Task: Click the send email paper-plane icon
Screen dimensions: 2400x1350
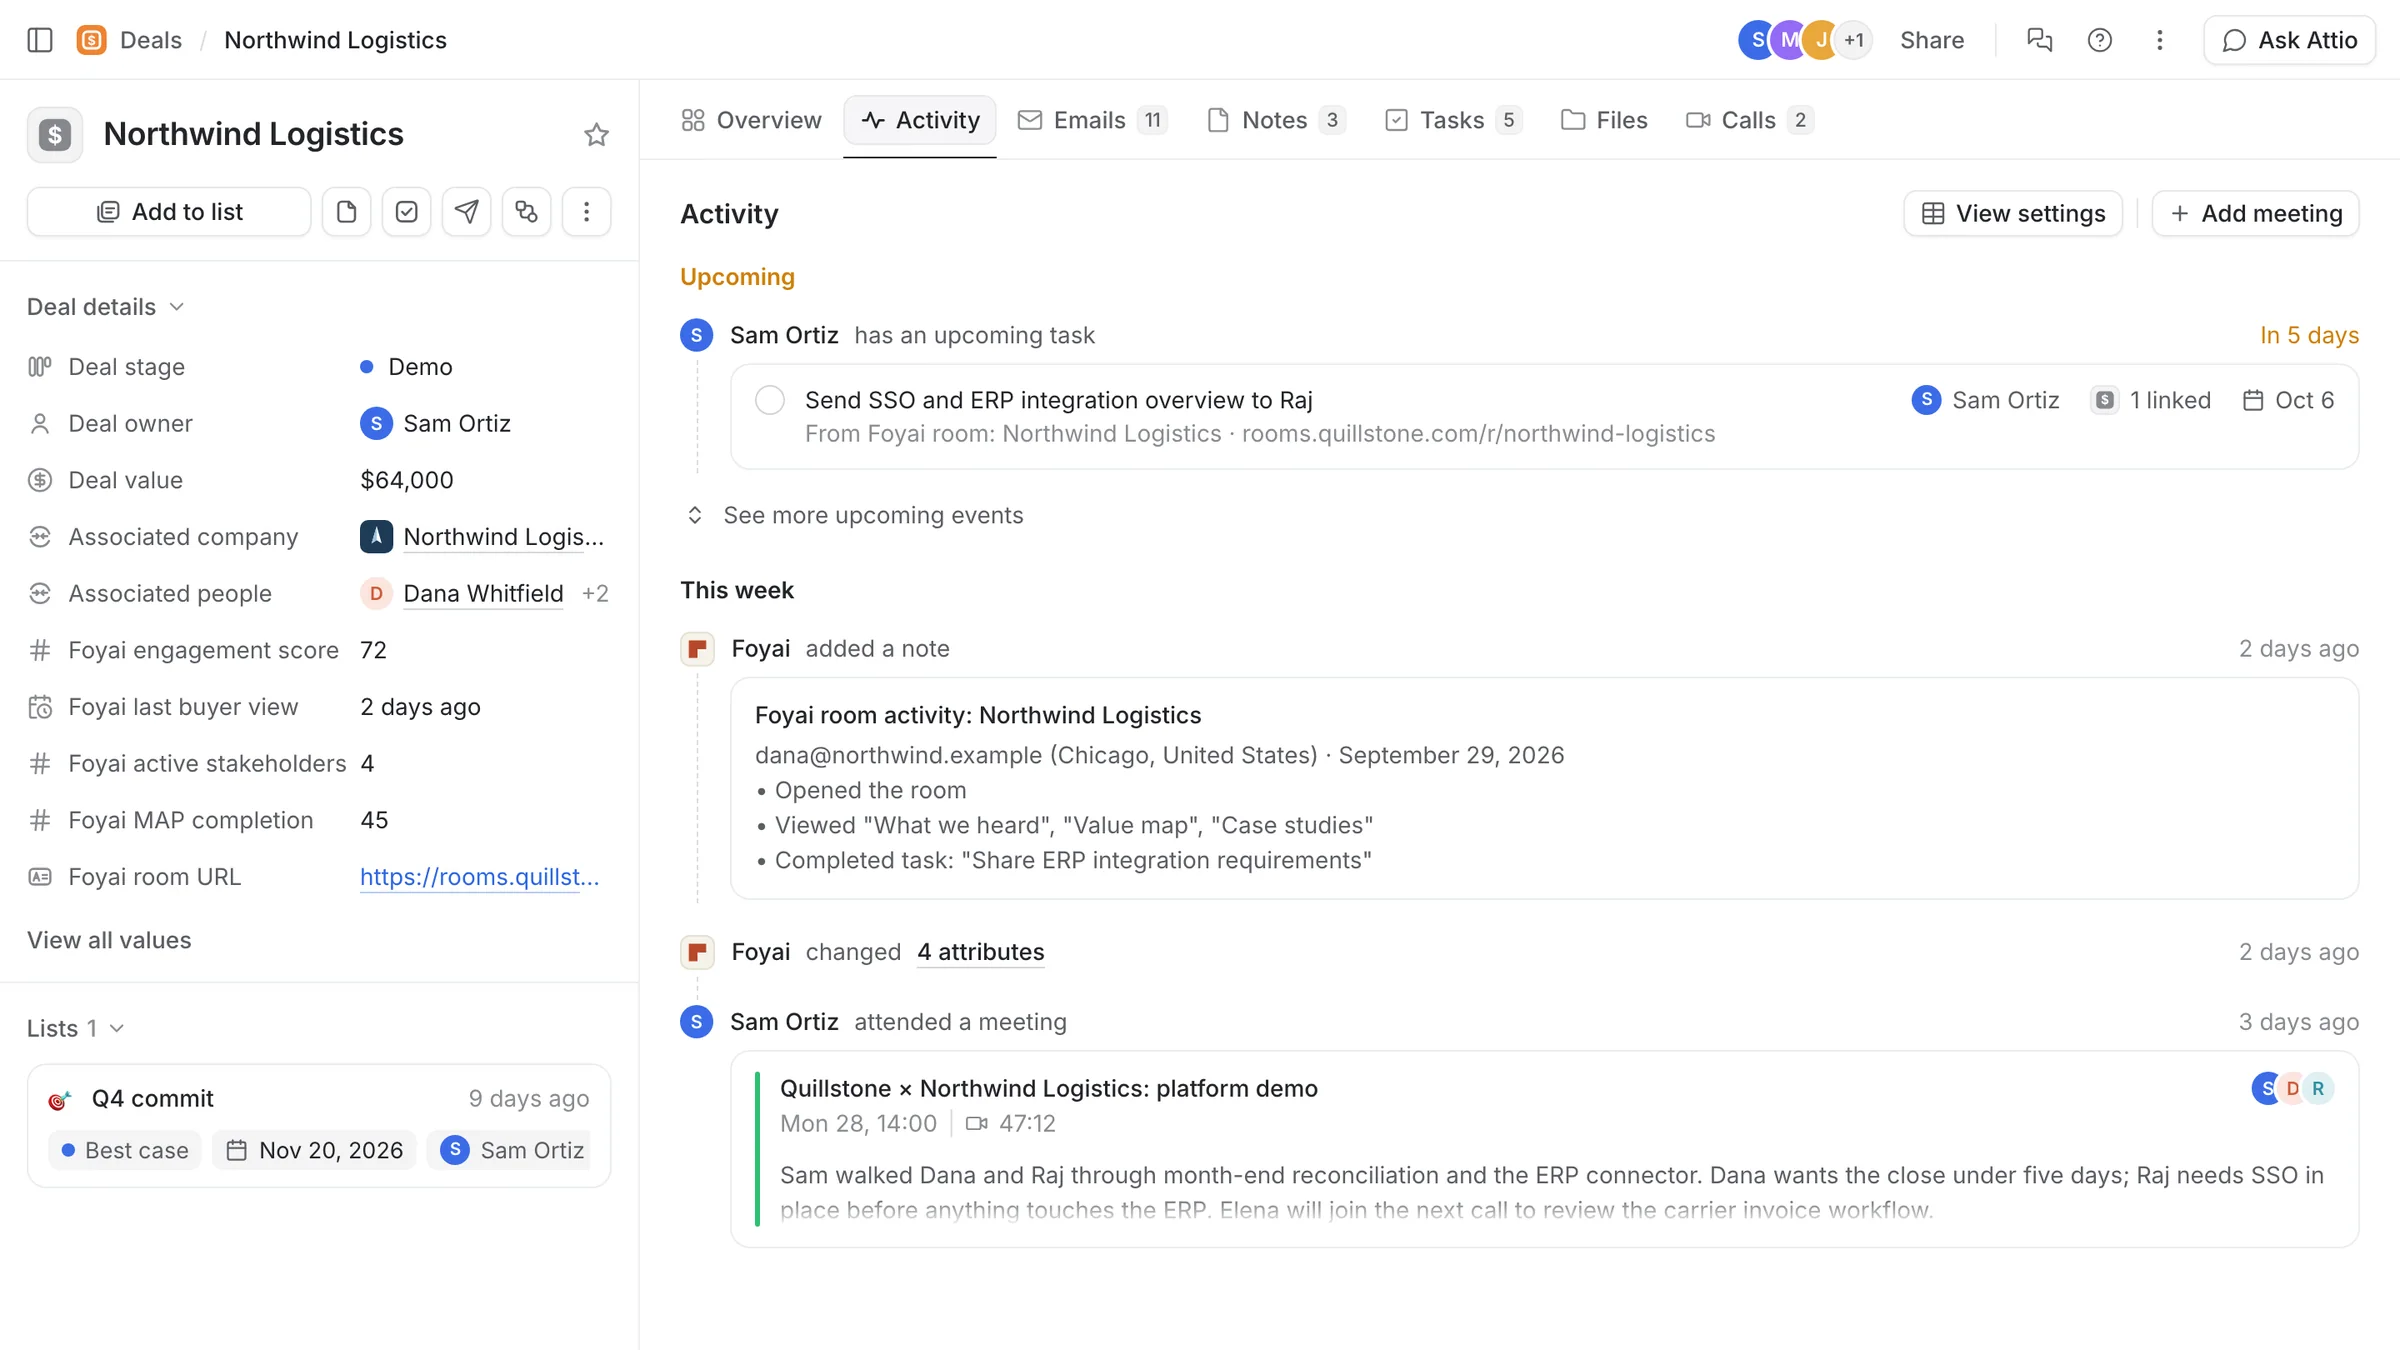Action: pos(466,212)
